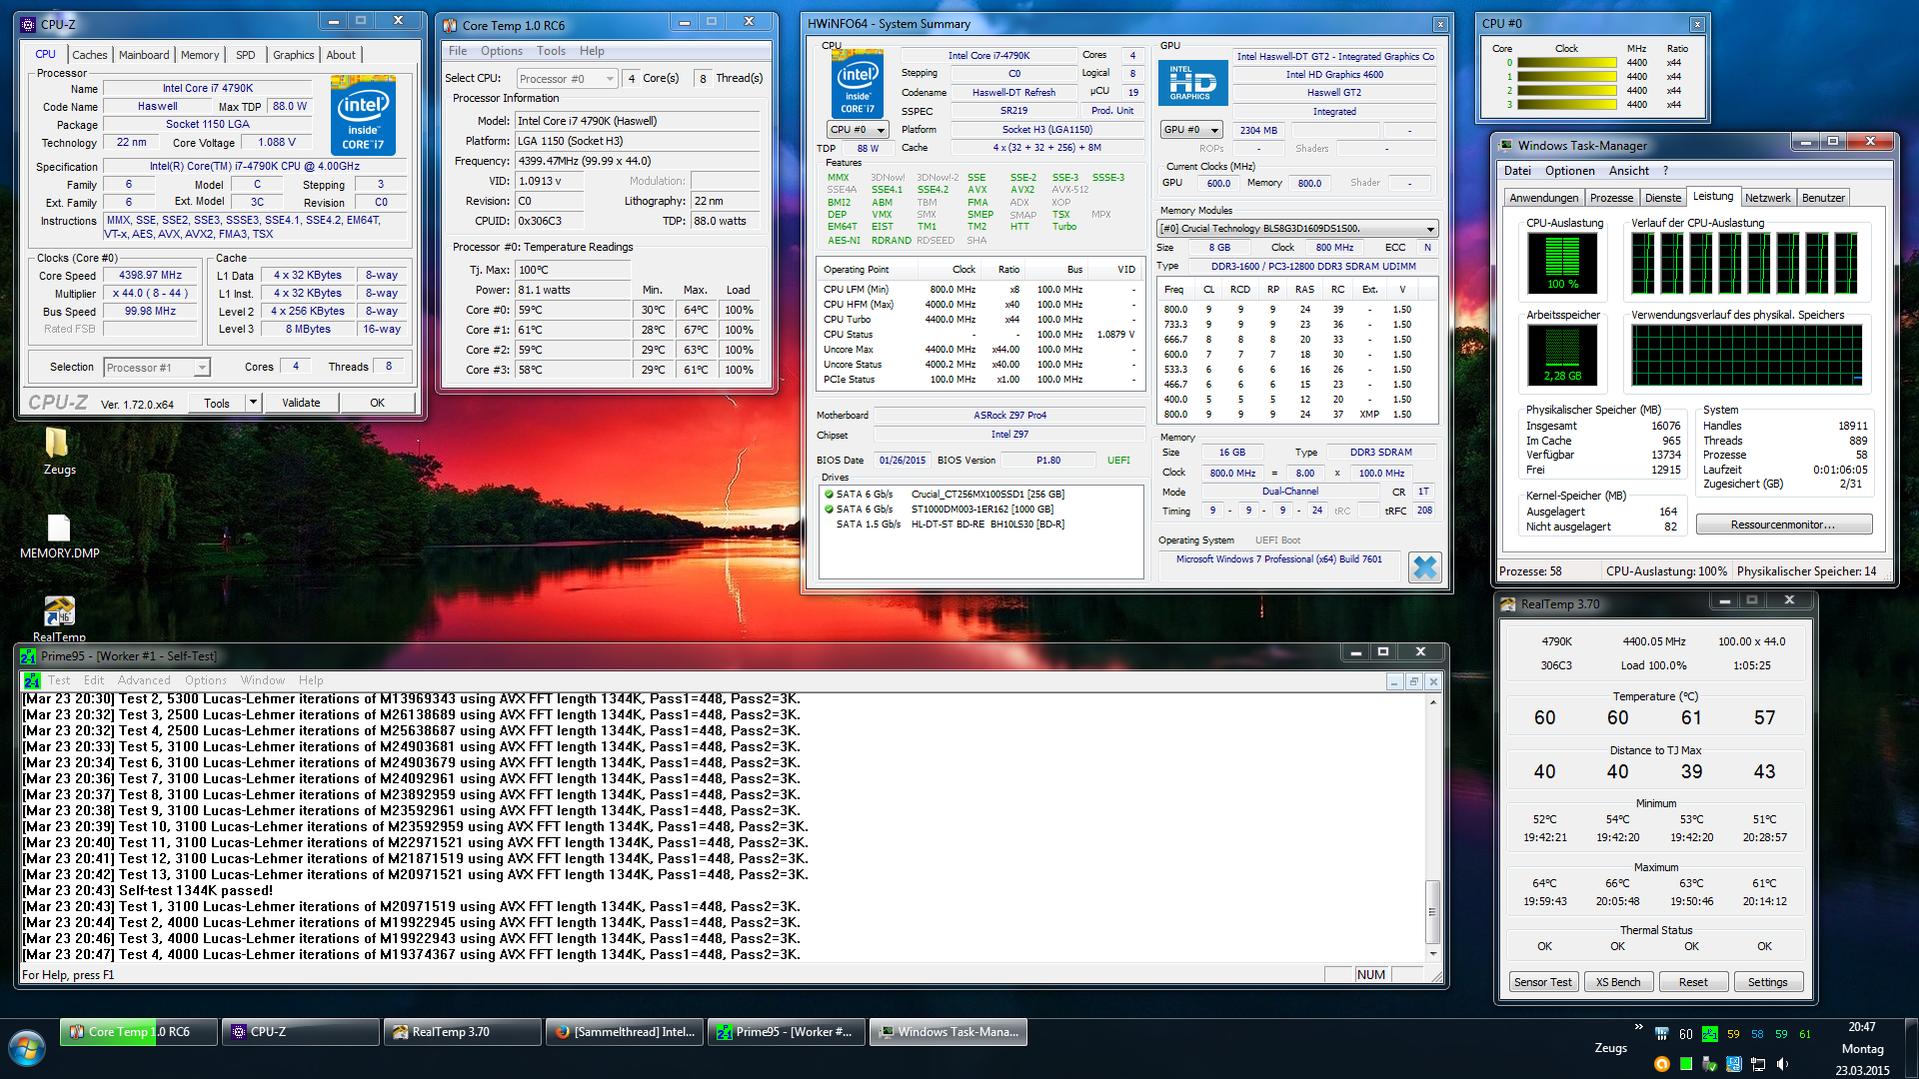Click the Core Temp Frequency field
Viewport: 1919px width, 1079px height.
(638, 161)
